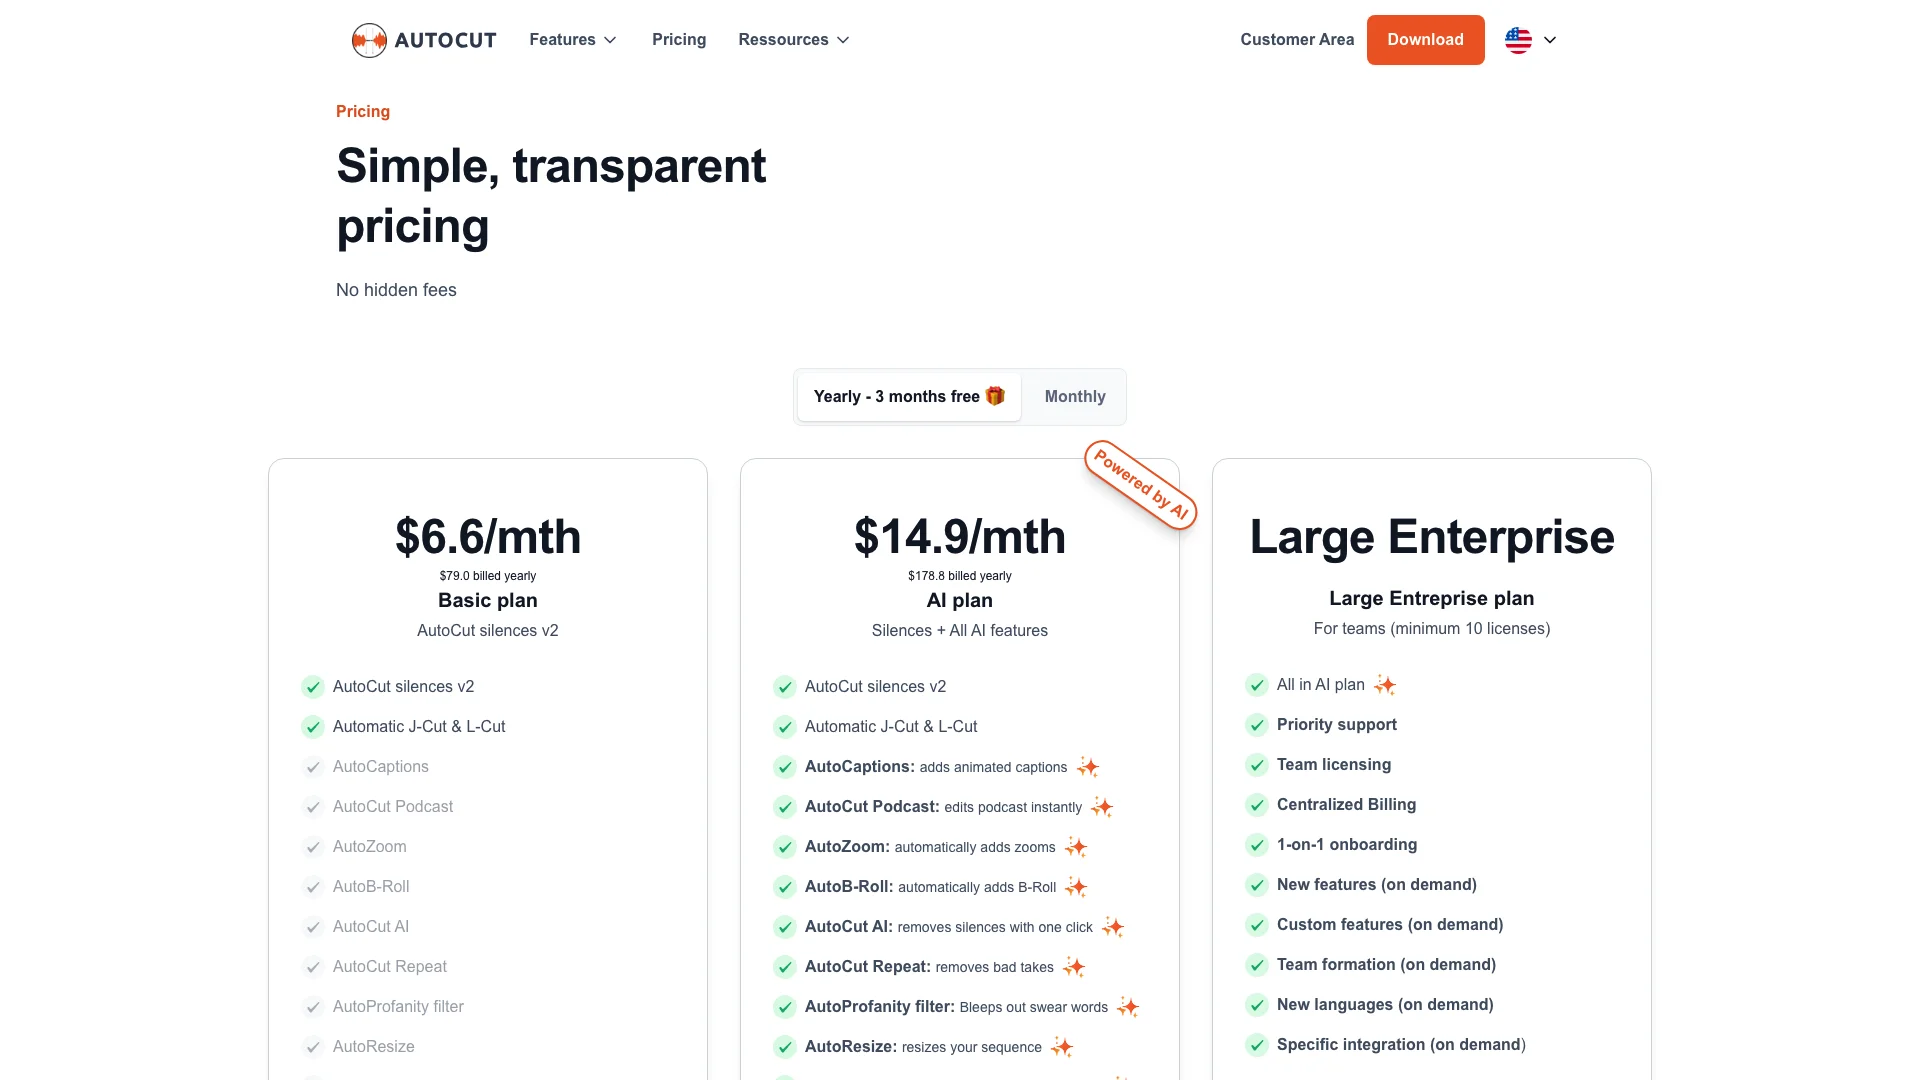Expand the Ressources menu
This screenshot has height=1080, width=1920.
tap(794, 40)
